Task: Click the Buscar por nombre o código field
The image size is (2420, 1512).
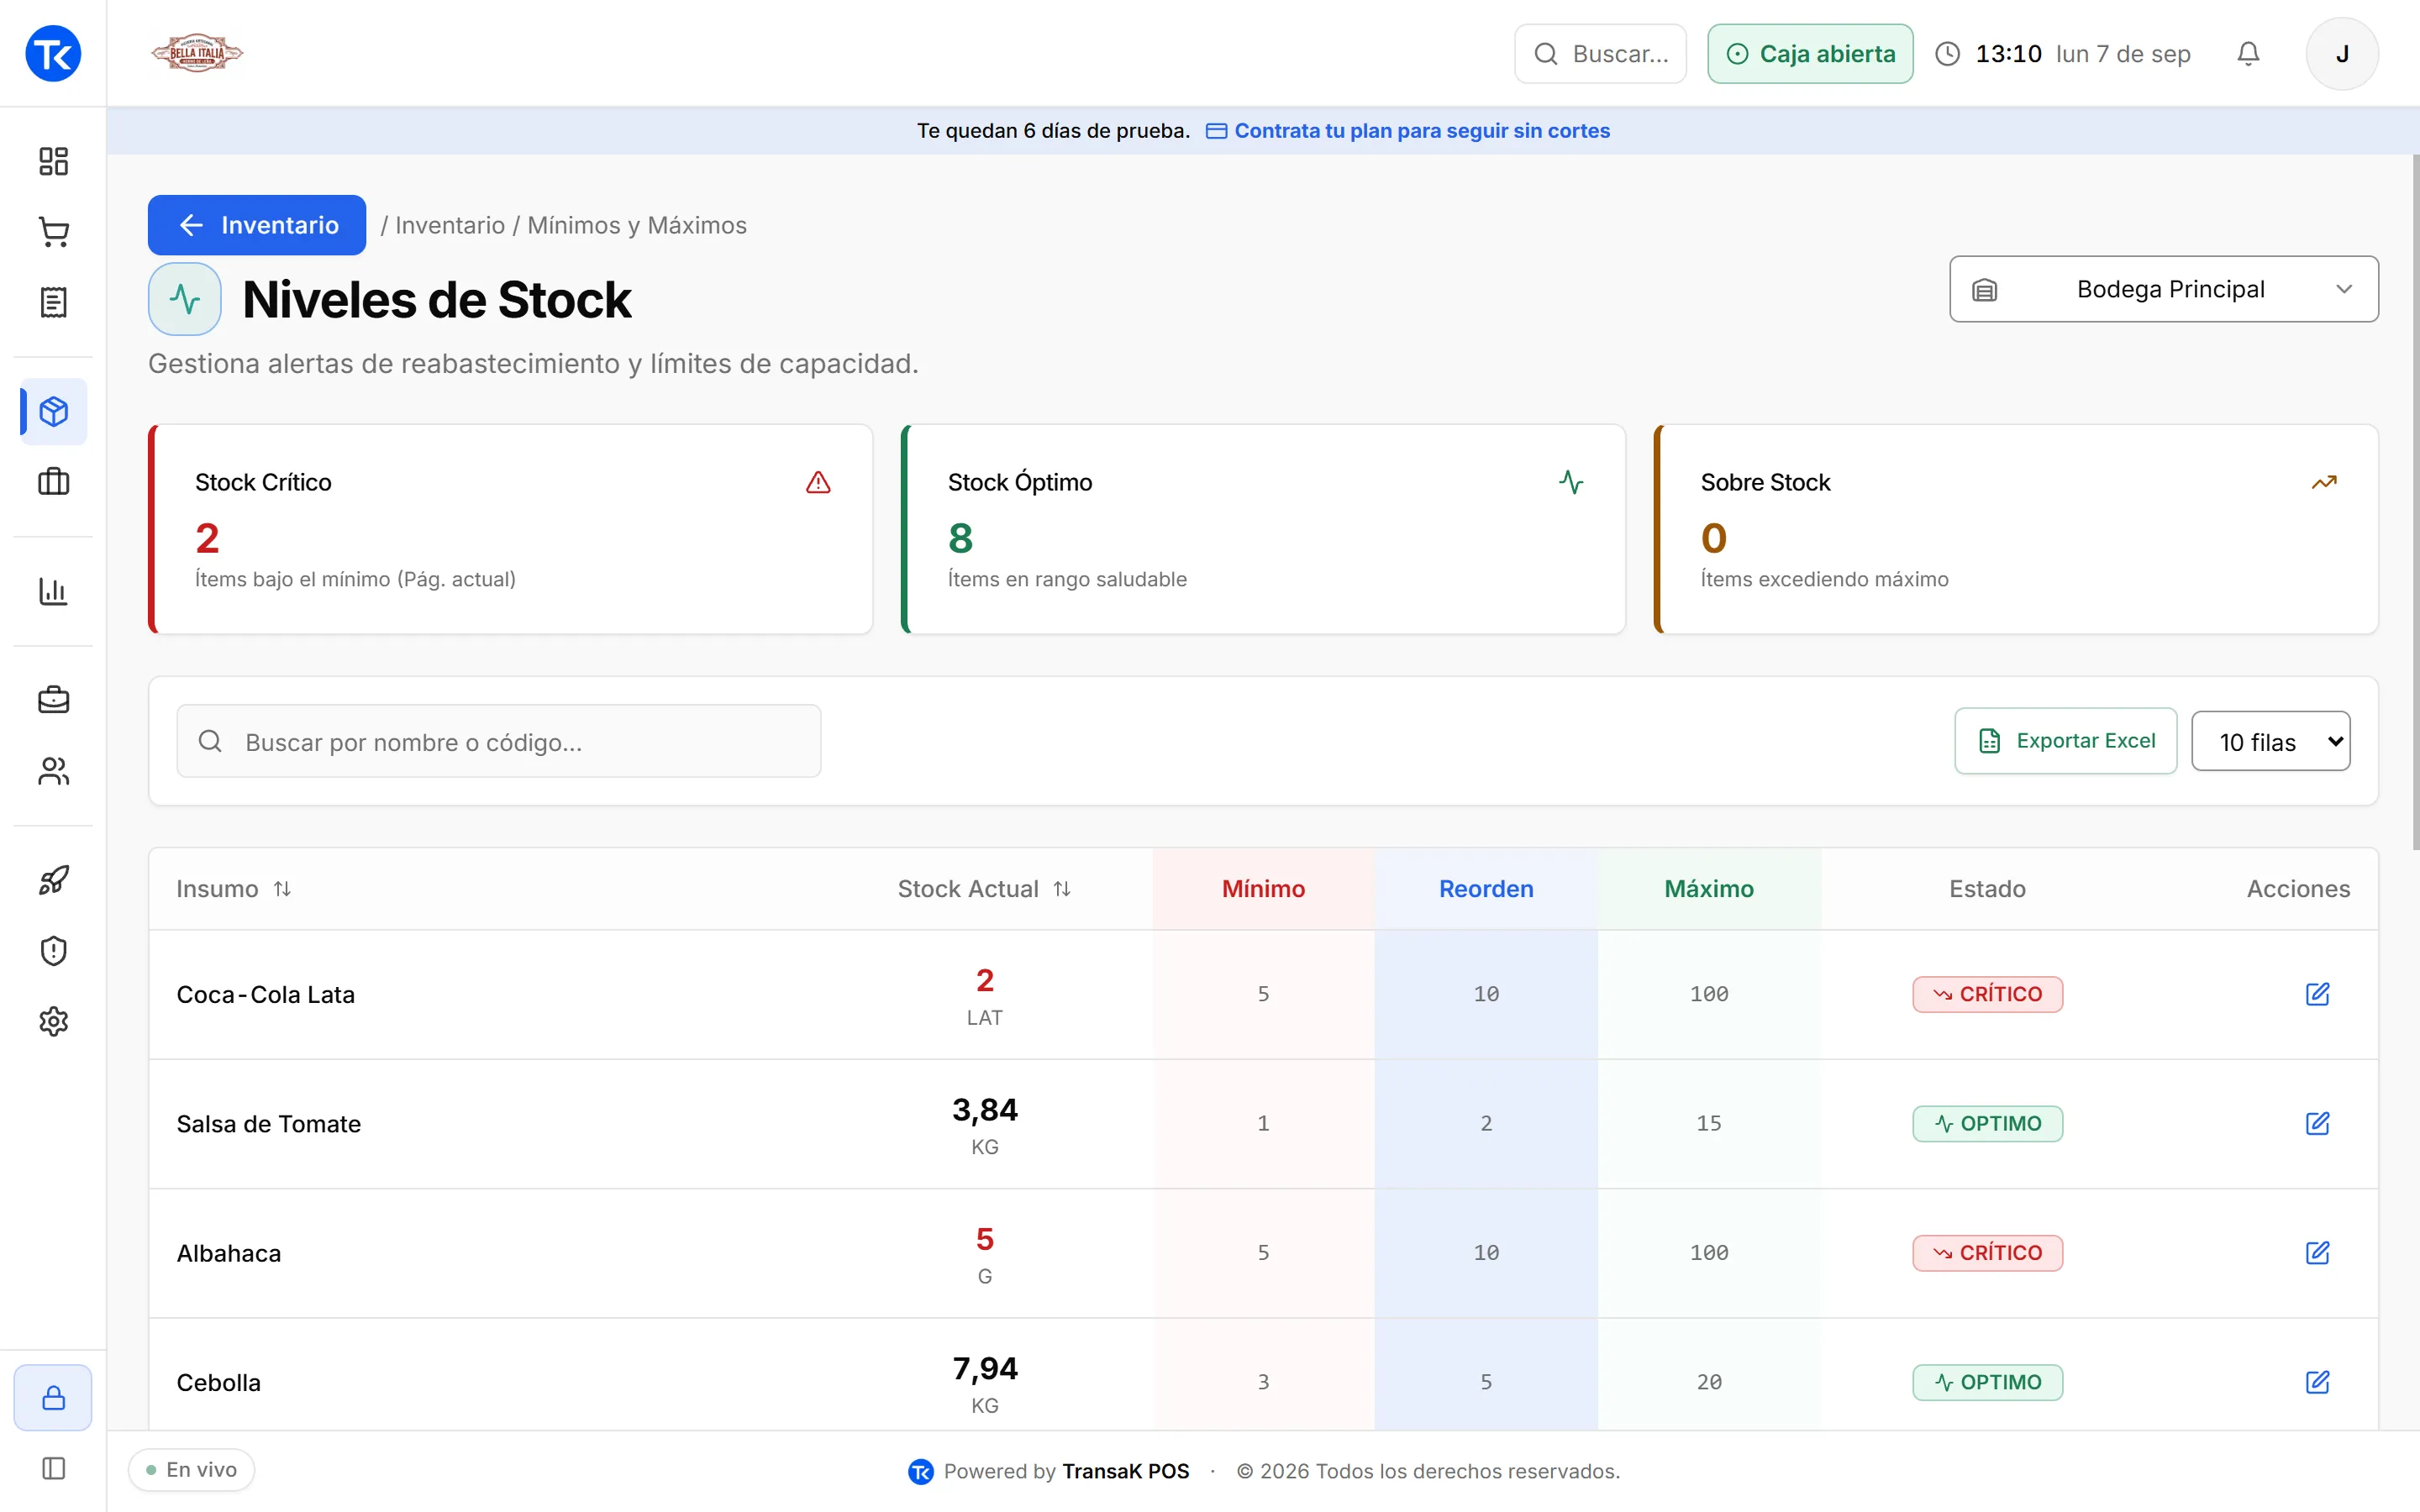Action: tap(499, 741)
